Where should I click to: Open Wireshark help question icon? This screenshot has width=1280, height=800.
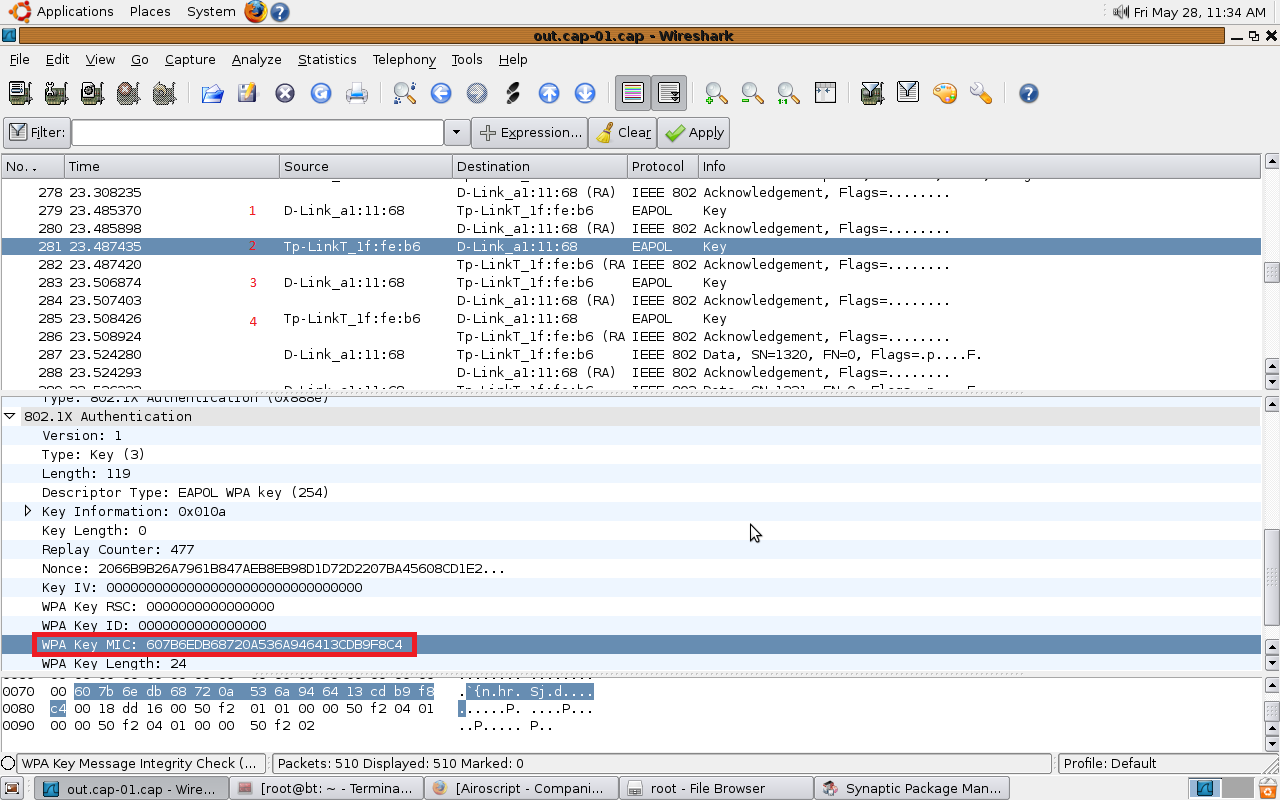1029,93
